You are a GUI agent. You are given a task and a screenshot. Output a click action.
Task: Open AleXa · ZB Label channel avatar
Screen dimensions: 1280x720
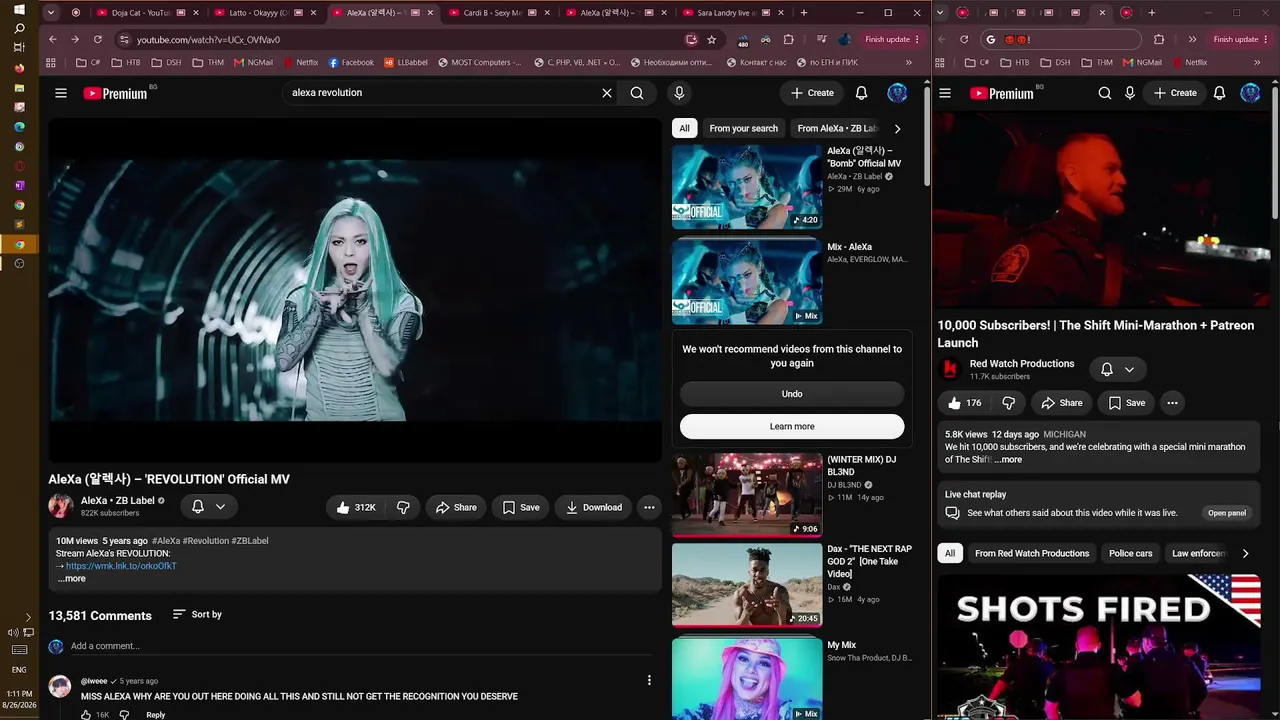[61, 506]
